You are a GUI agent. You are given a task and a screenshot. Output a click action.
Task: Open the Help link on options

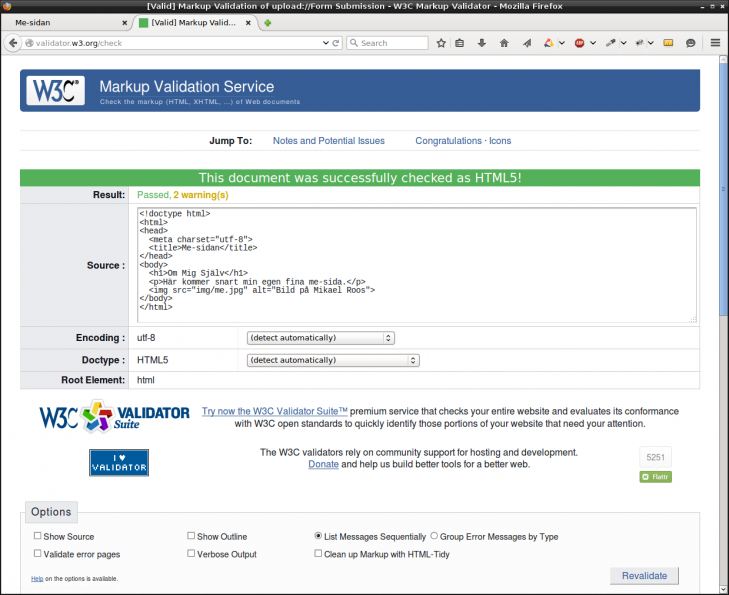[x=37, y=579]
